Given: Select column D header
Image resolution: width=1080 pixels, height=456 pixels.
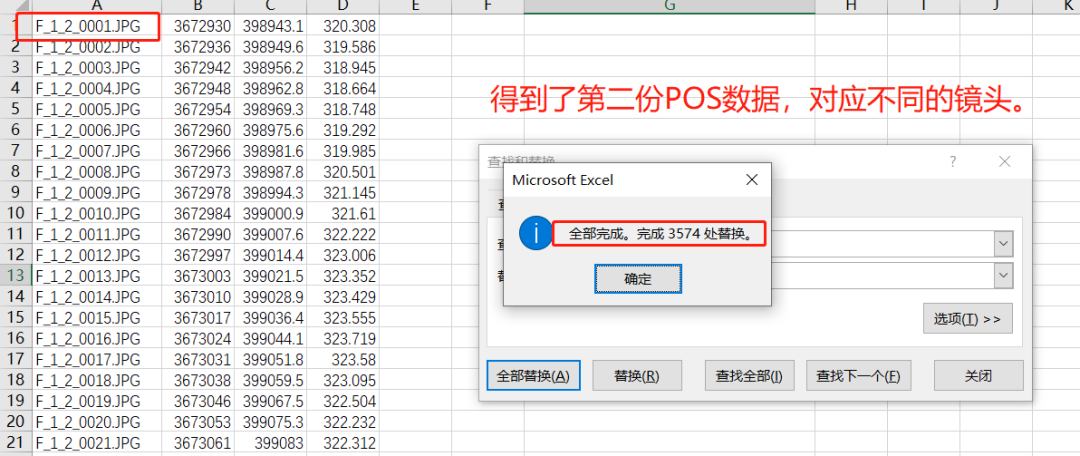Looking at the screenshot, I should [344, 6].
